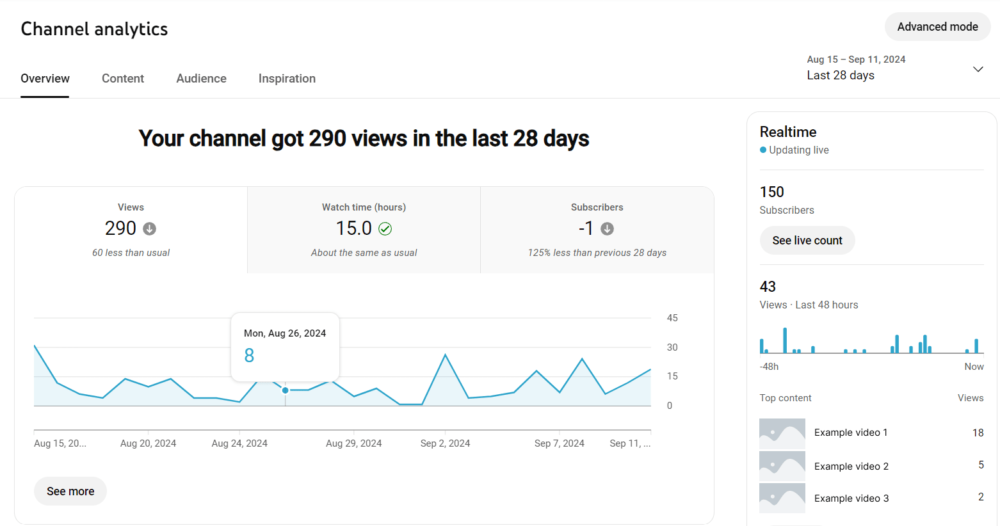Click the down arrow icon beside 290 views
The image size is (1000, 526).
150,229
